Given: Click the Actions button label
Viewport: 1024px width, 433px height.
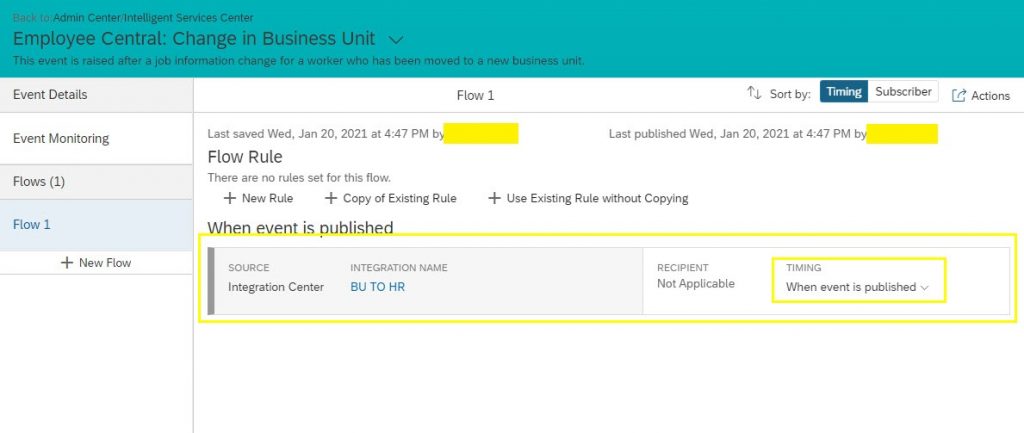Looking at the screenshot, I should point(990,96).
